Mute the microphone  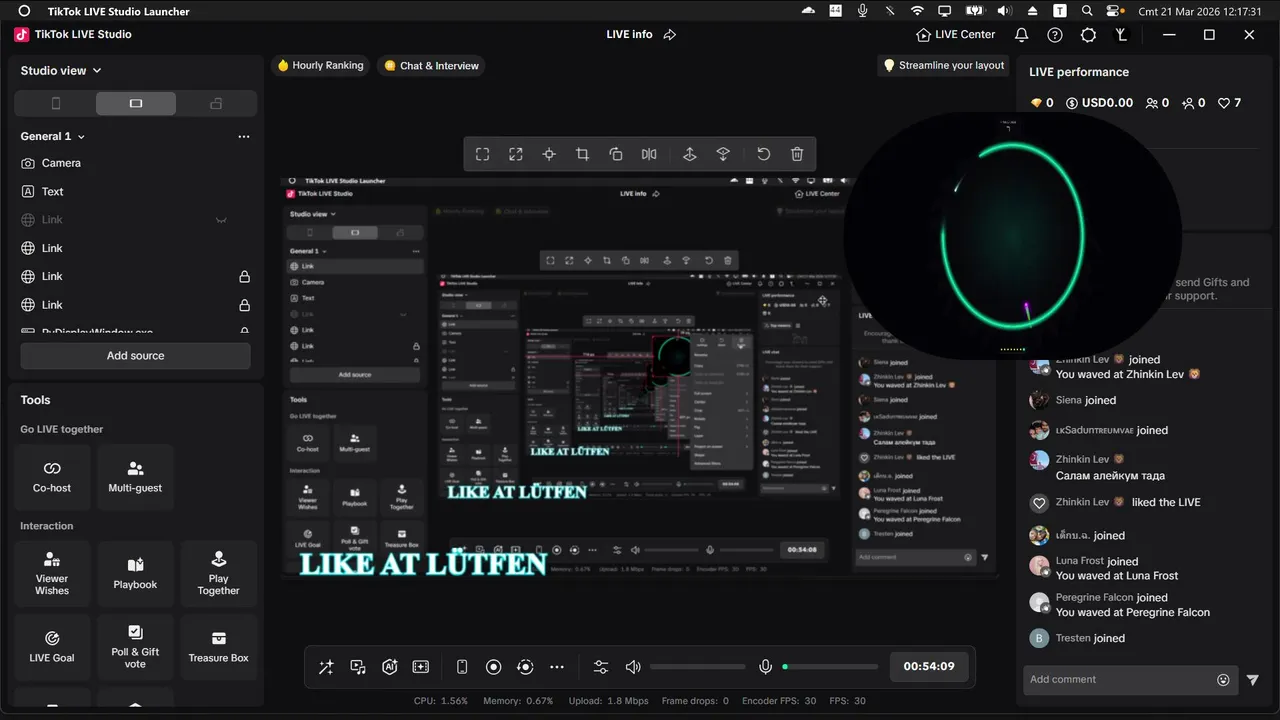point(765,667)
